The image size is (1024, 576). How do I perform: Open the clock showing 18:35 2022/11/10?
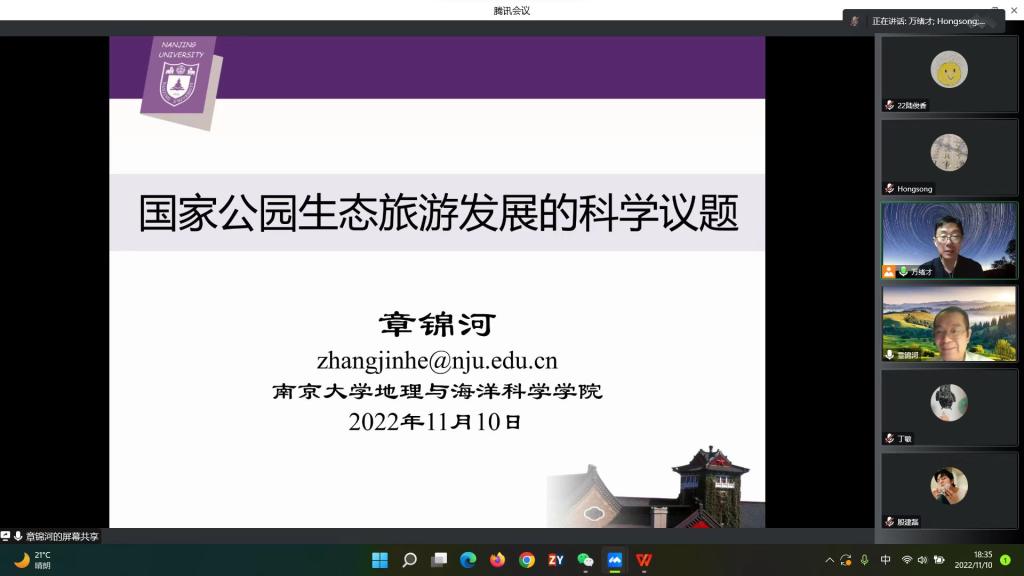974,560
